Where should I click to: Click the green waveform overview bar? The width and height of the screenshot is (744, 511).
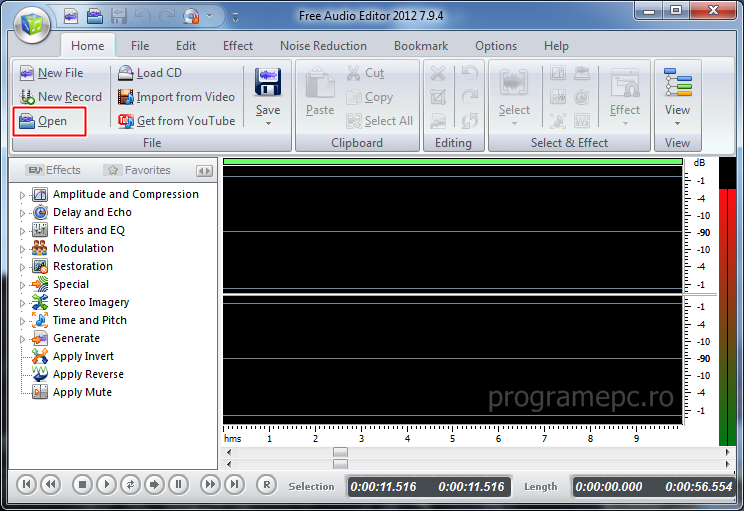pyautogui.click(x=453, y=162)
